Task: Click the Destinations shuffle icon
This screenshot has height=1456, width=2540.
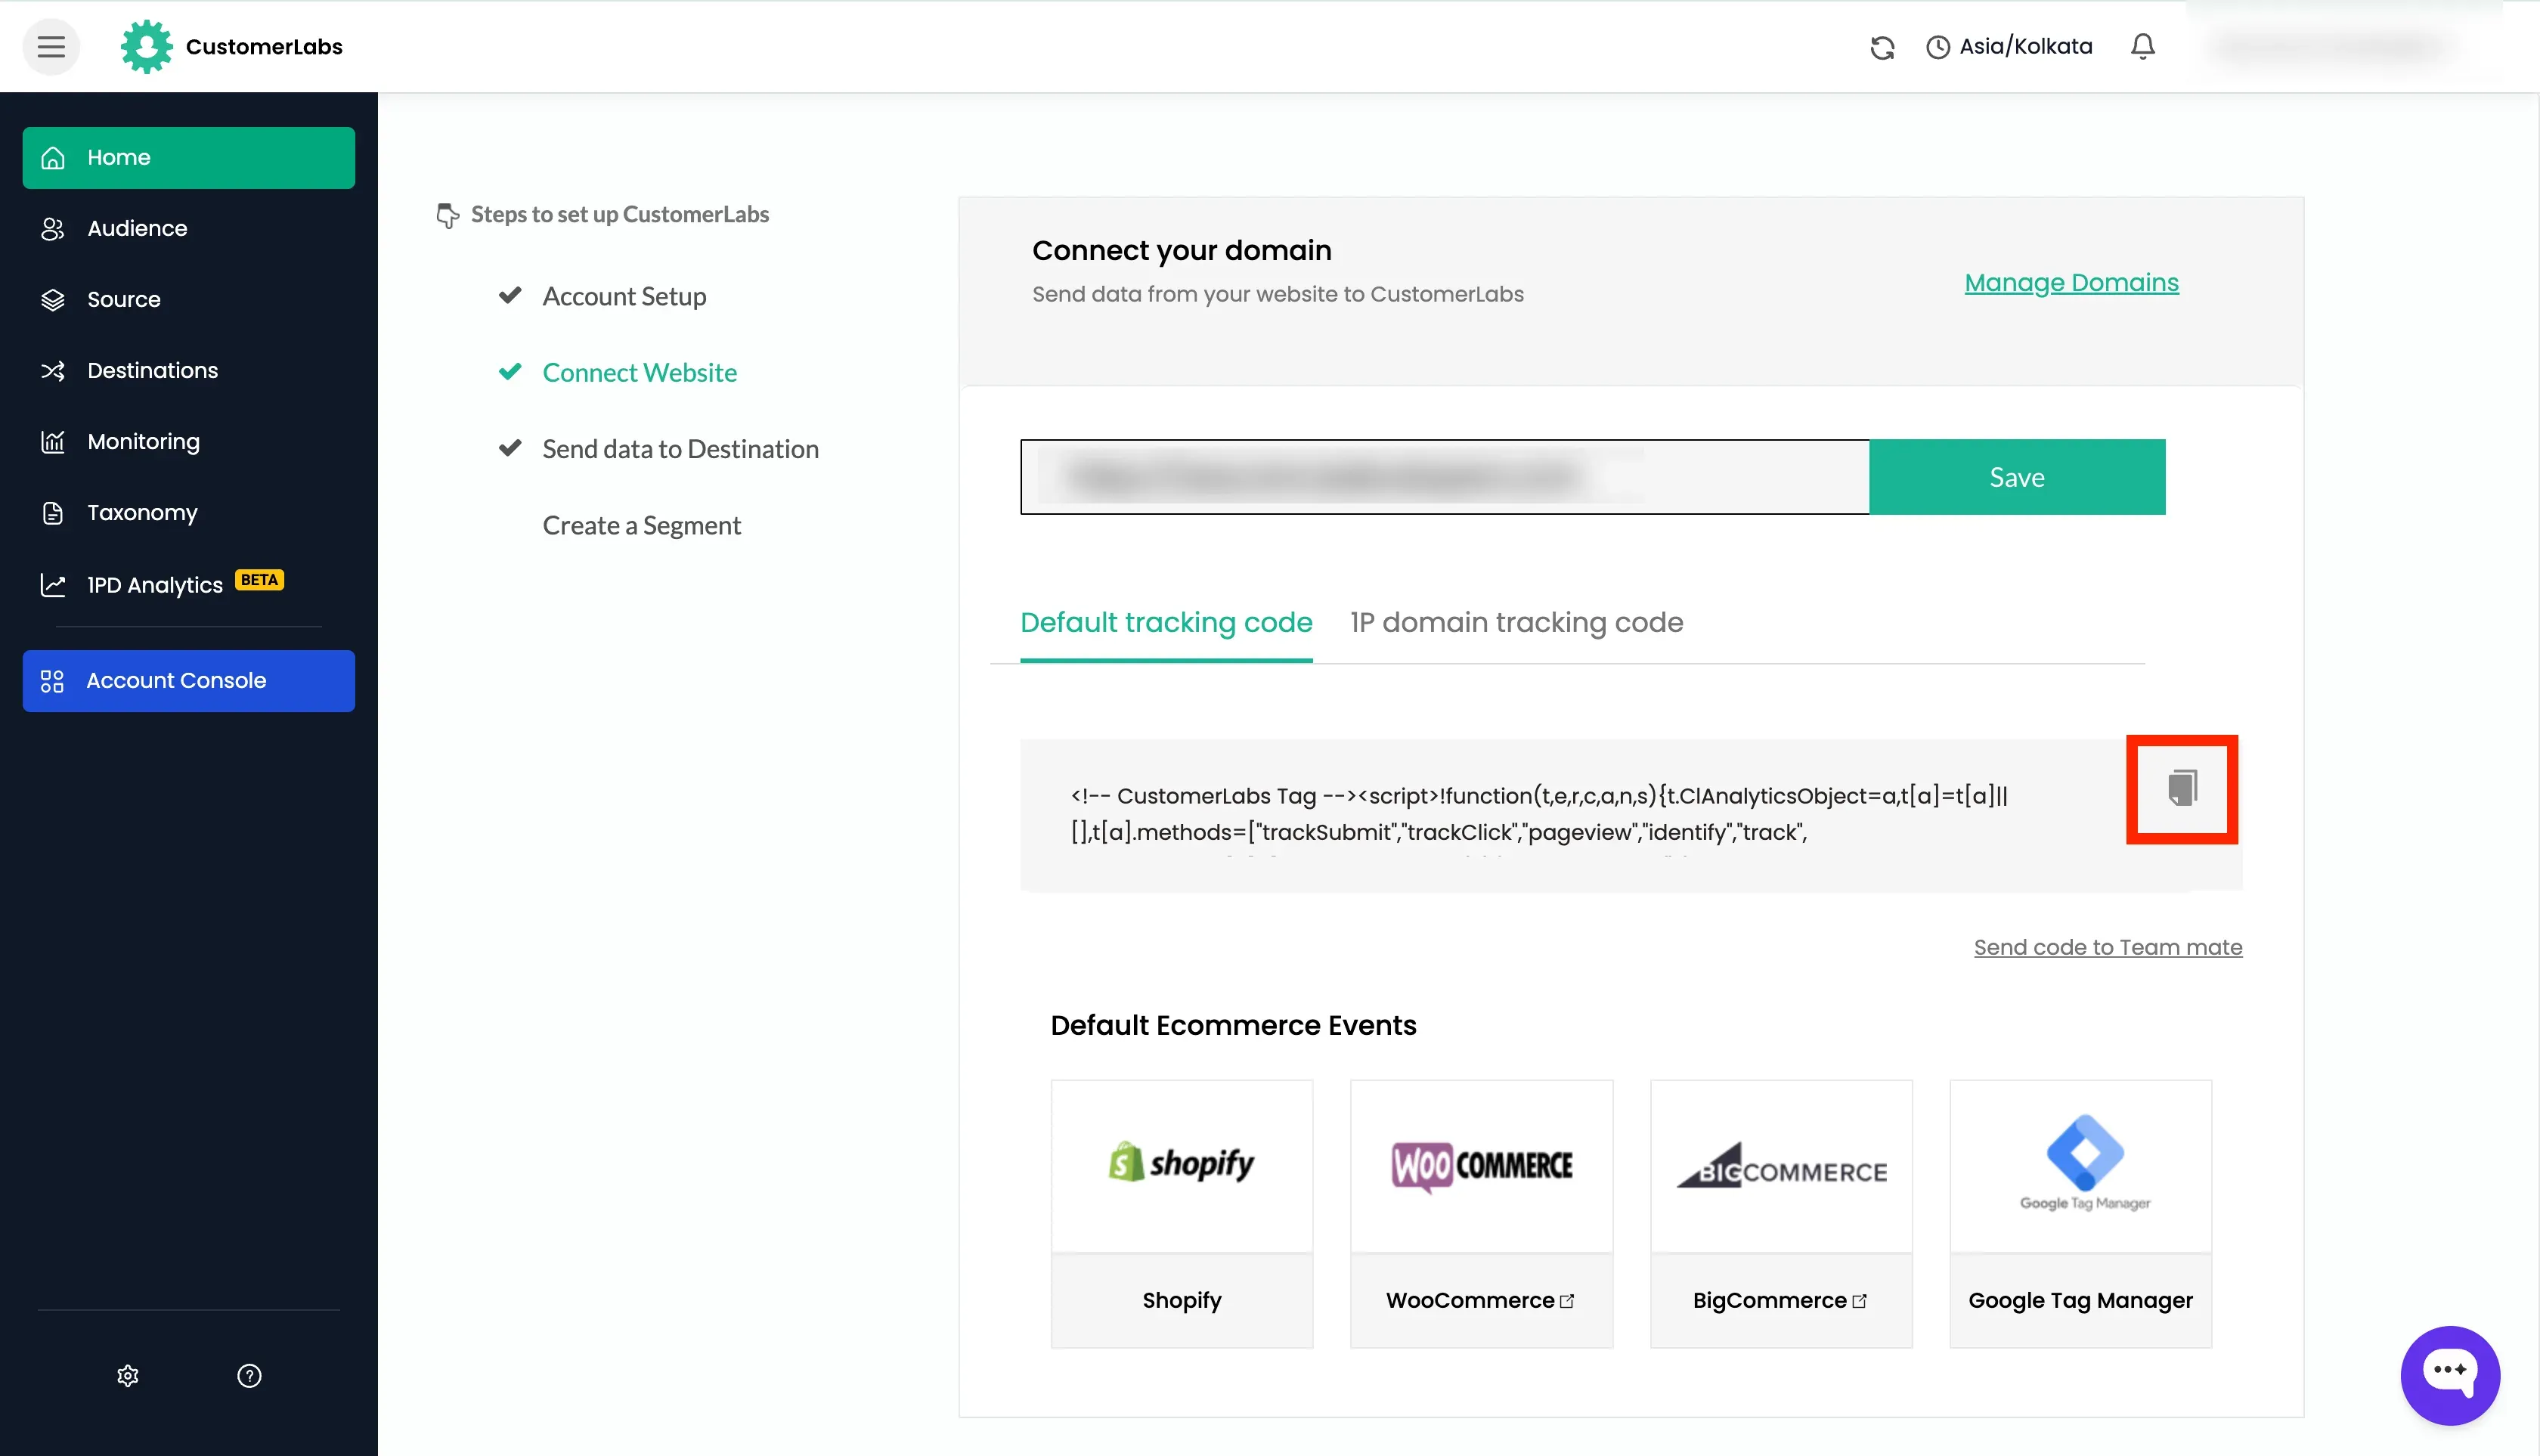Action: (x=53, y=370)
